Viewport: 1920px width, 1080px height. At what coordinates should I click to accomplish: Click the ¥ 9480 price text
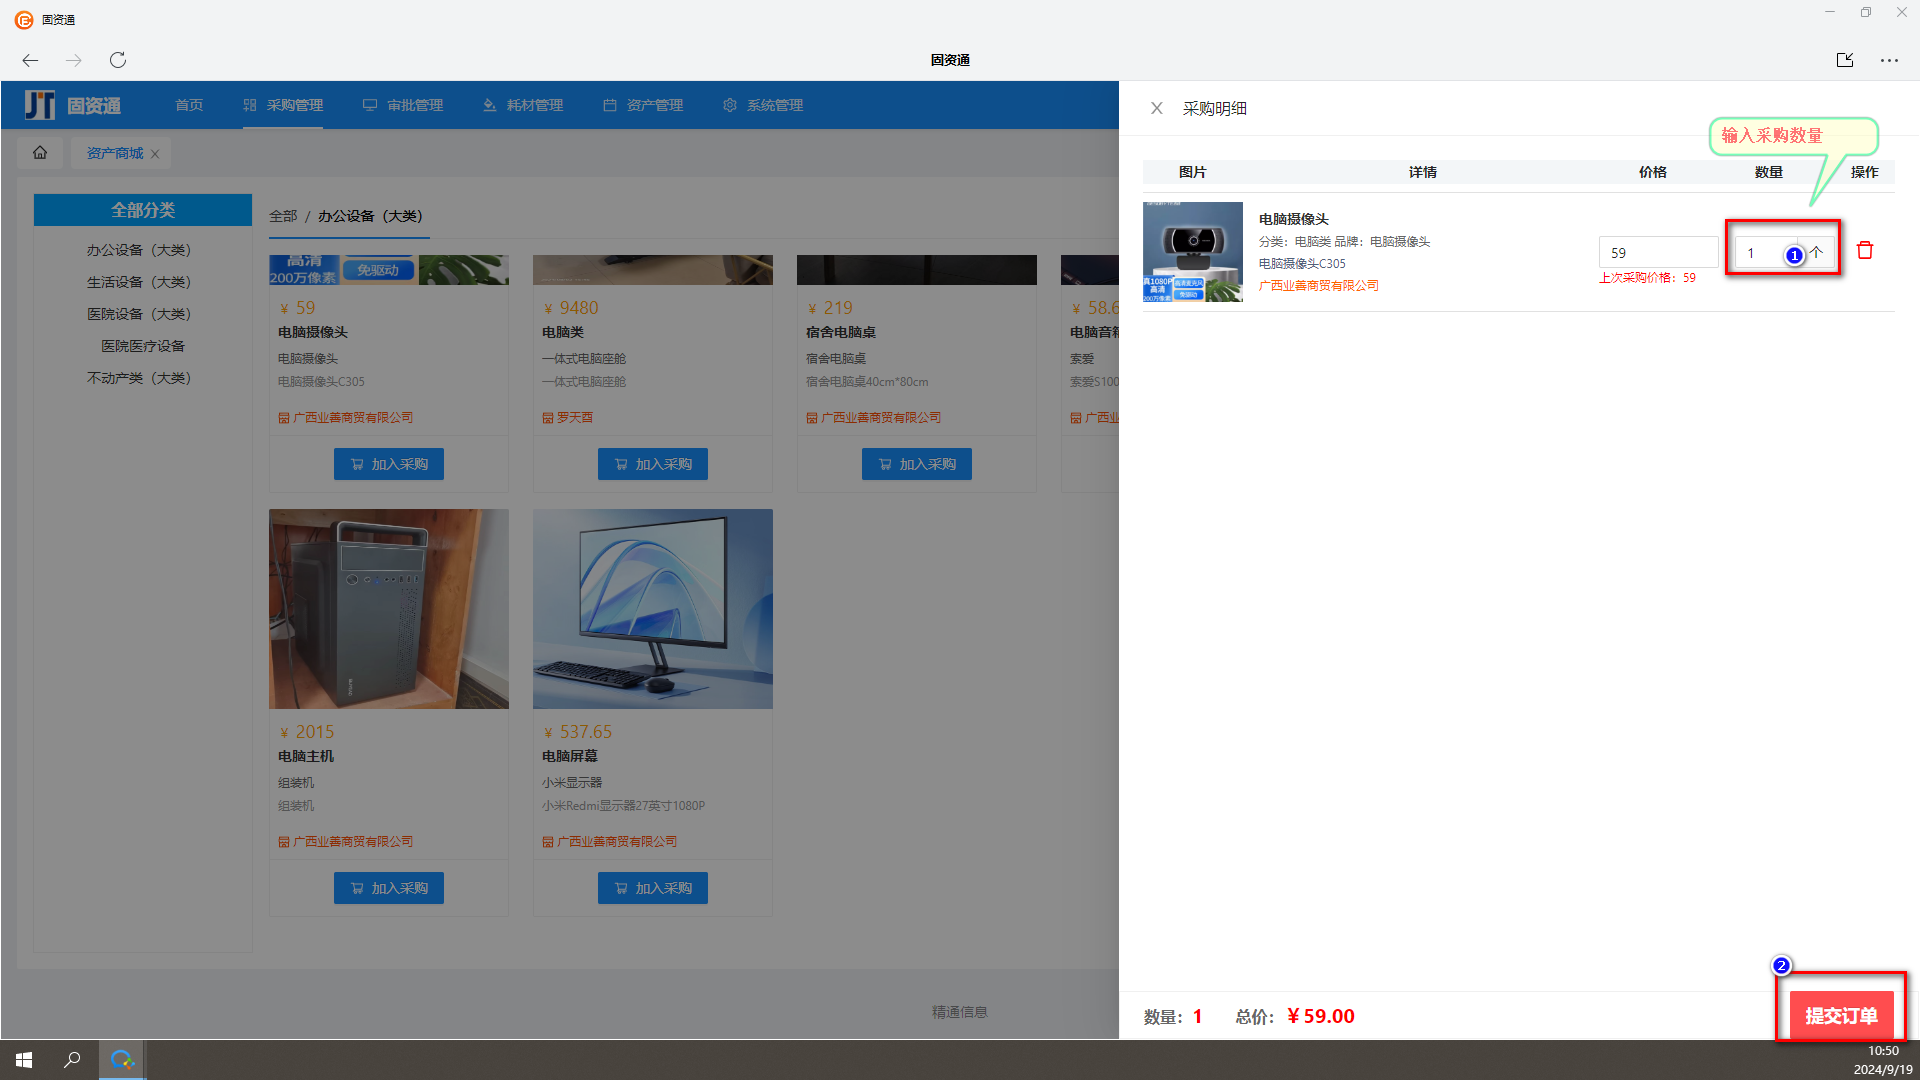click(571, 308)
